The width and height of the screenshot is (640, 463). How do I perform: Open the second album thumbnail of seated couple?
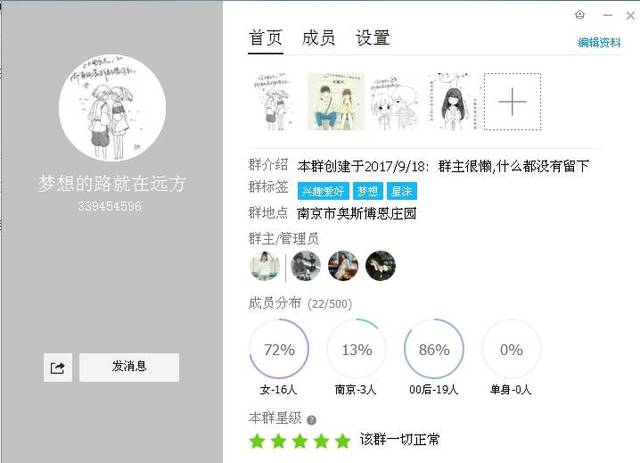tap(336, 102)
